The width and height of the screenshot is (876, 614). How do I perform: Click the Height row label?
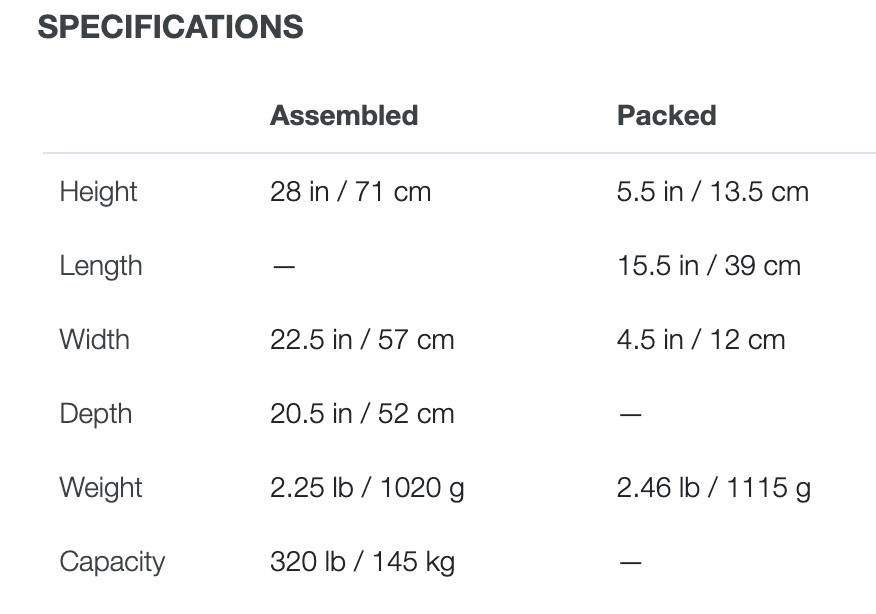coord(98,193)
